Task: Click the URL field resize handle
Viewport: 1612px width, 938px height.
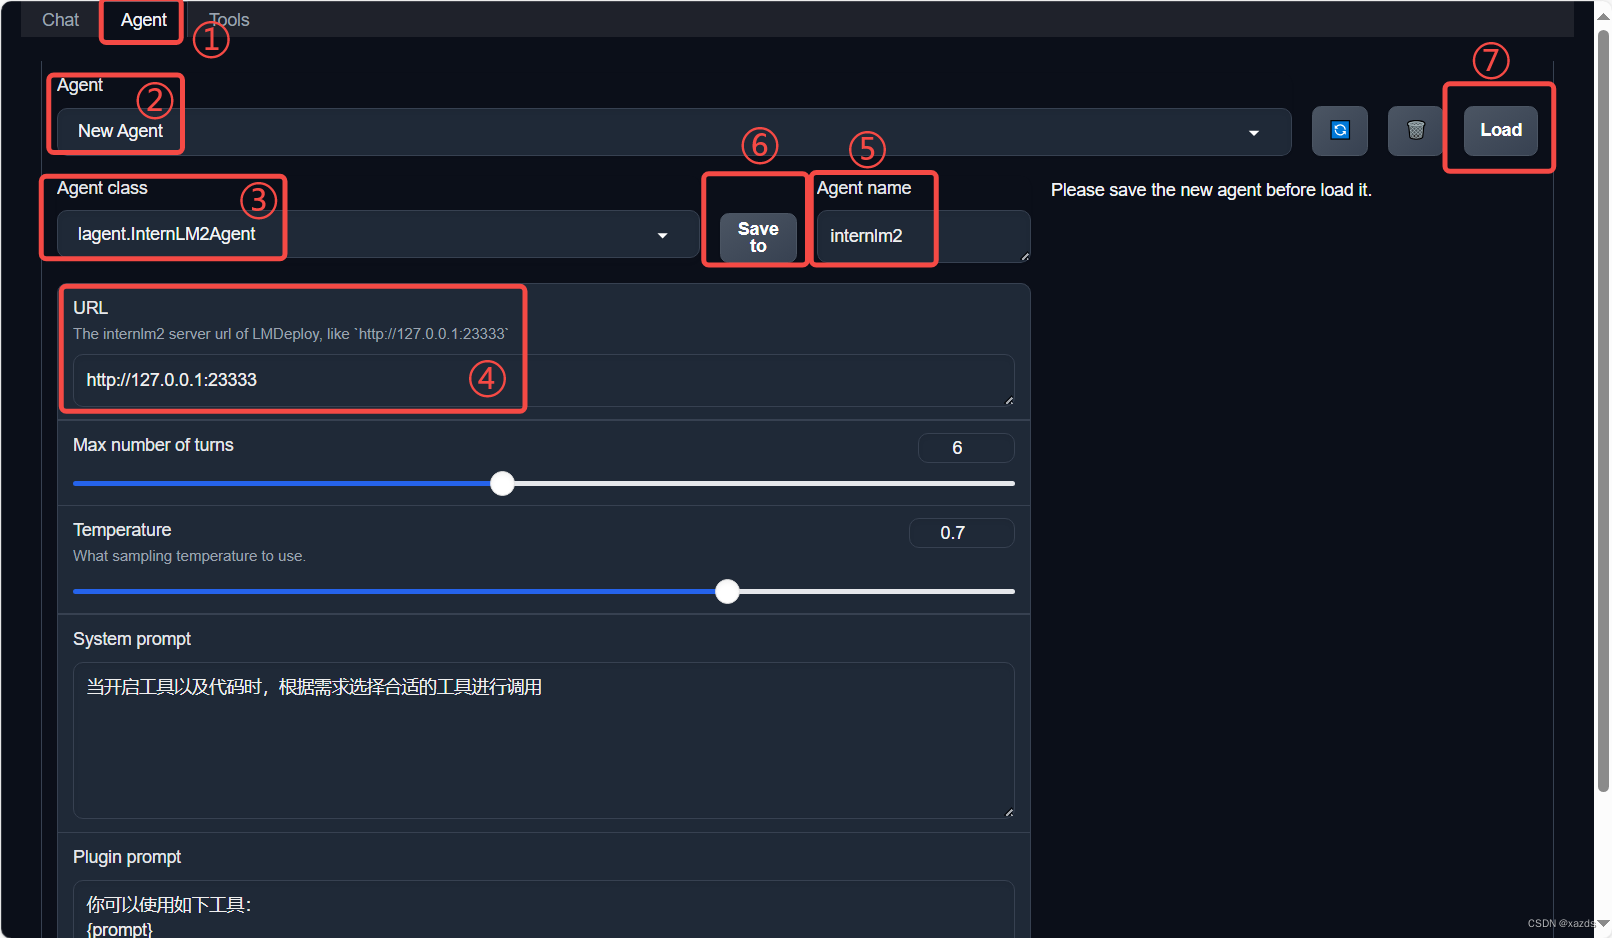Action: 1009,400
